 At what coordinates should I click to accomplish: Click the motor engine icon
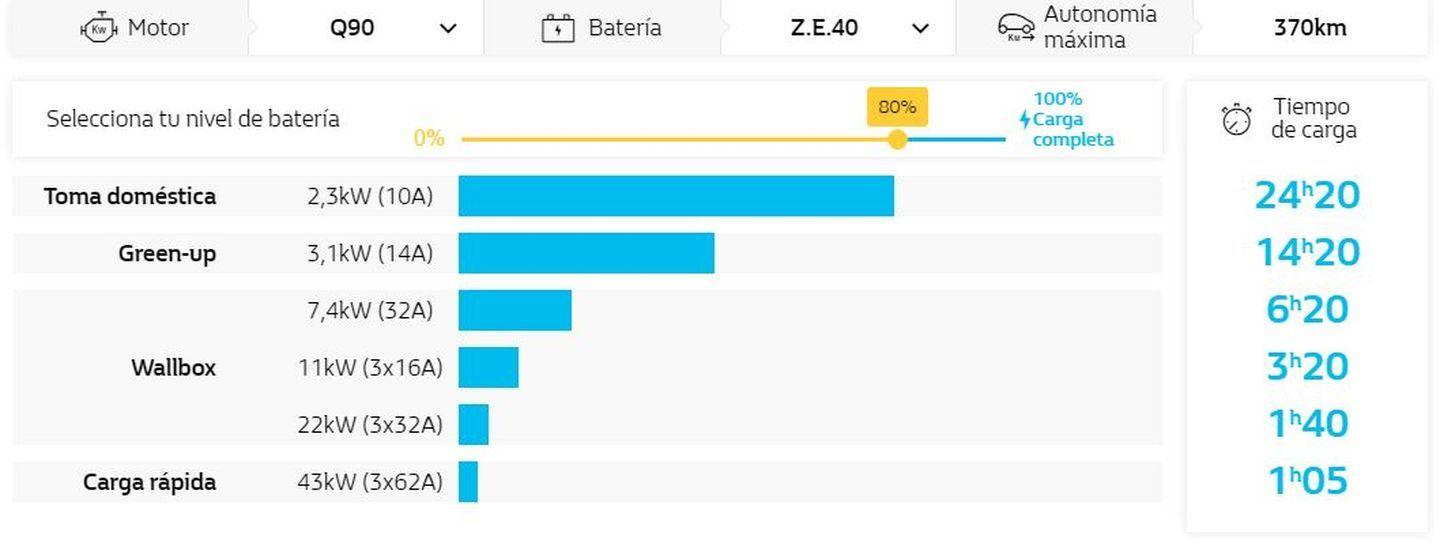[x=99, y=28]
